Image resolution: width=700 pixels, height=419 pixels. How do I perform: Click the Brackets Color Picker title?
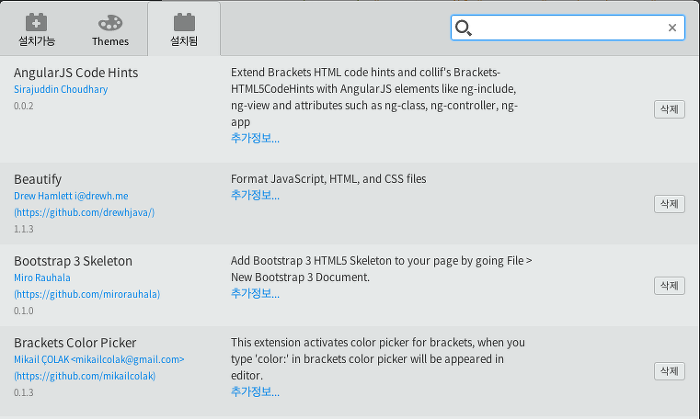[x=75, y=343]
